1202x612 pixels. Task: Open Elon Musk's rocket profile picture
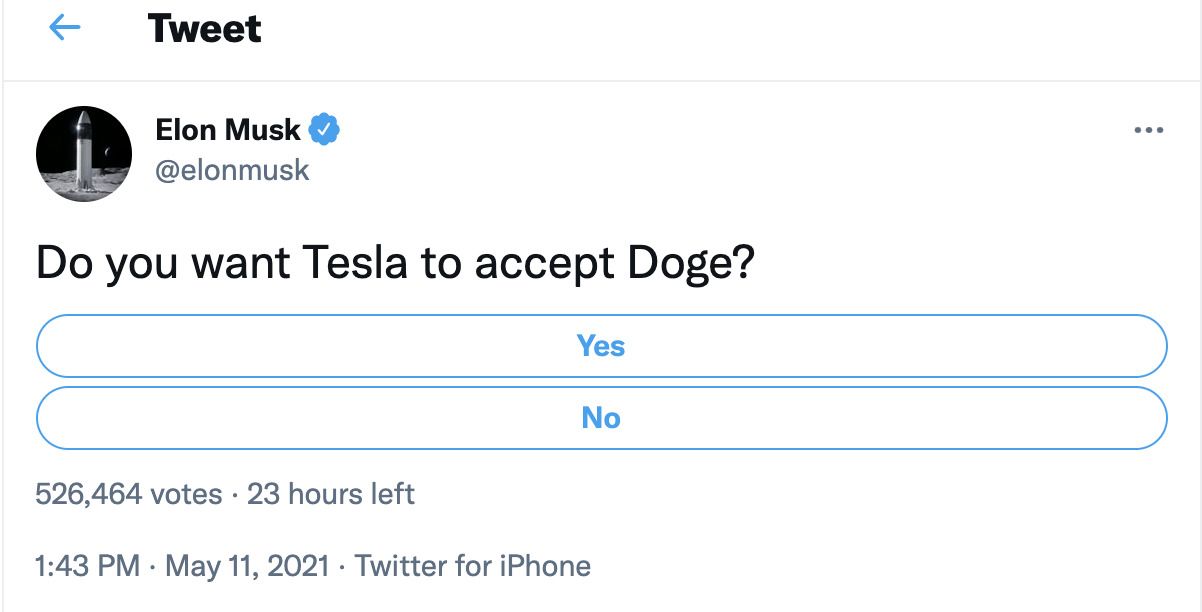(84, 153)
